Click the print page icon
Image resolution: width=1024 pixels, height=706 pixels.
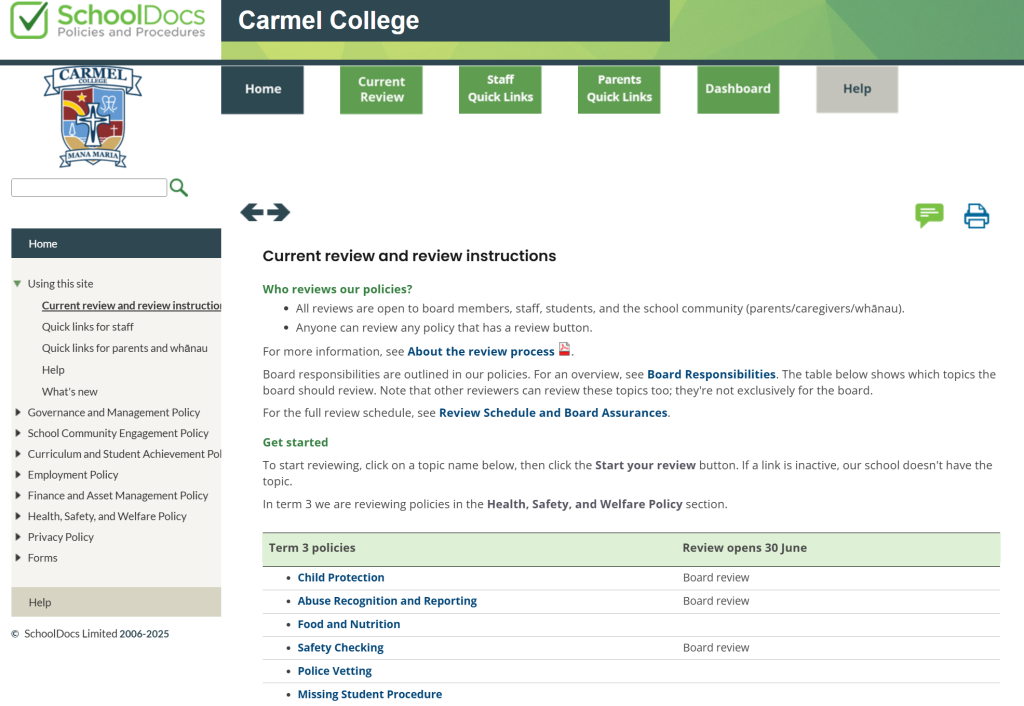[976, 216]
